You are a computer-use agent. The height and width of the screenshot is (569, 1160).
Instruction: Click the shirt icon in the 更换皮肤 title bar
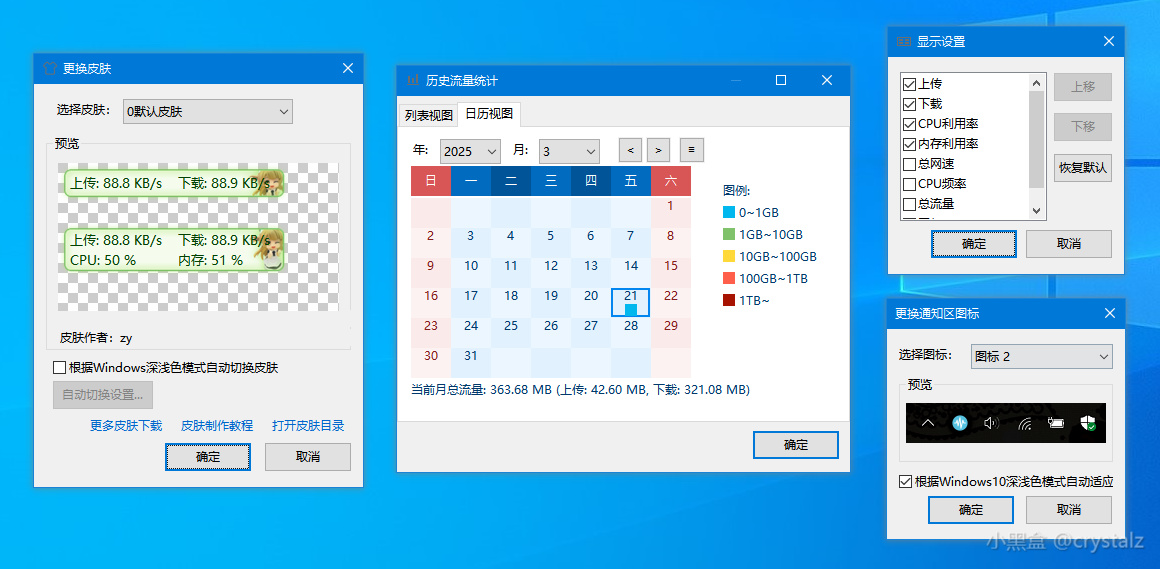pyautogui.click(x=50, y=69)
